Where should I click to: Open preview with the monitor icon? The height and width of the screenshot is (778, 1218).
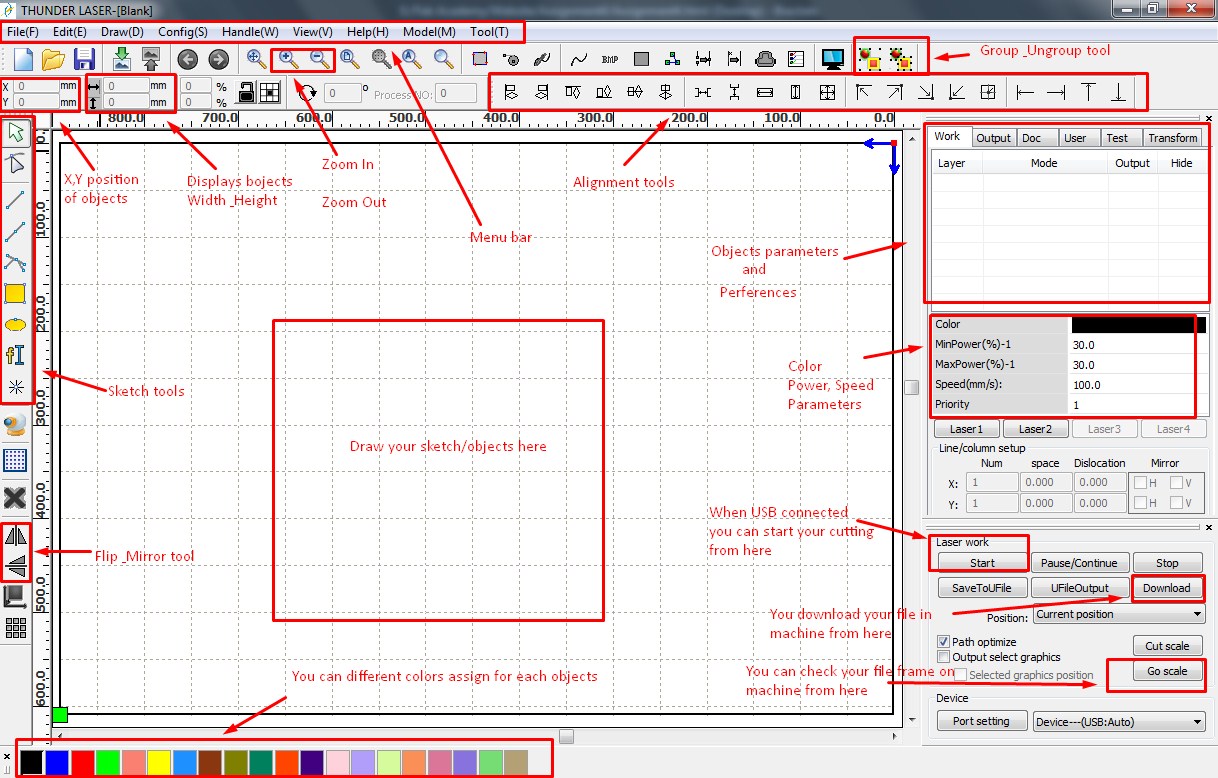(x=832, y=59)
